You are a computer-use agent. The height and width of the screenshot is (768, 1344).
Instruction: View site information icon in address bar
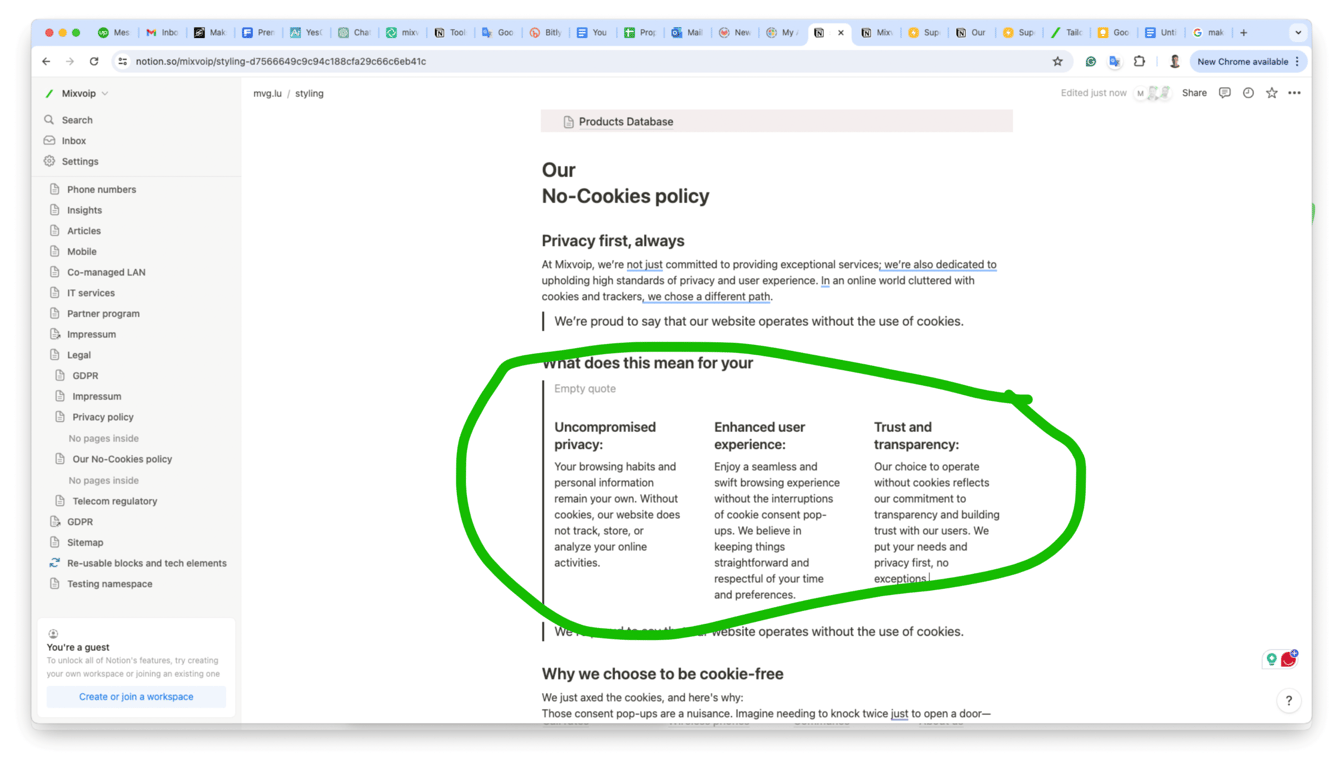[x=123, y=61]
